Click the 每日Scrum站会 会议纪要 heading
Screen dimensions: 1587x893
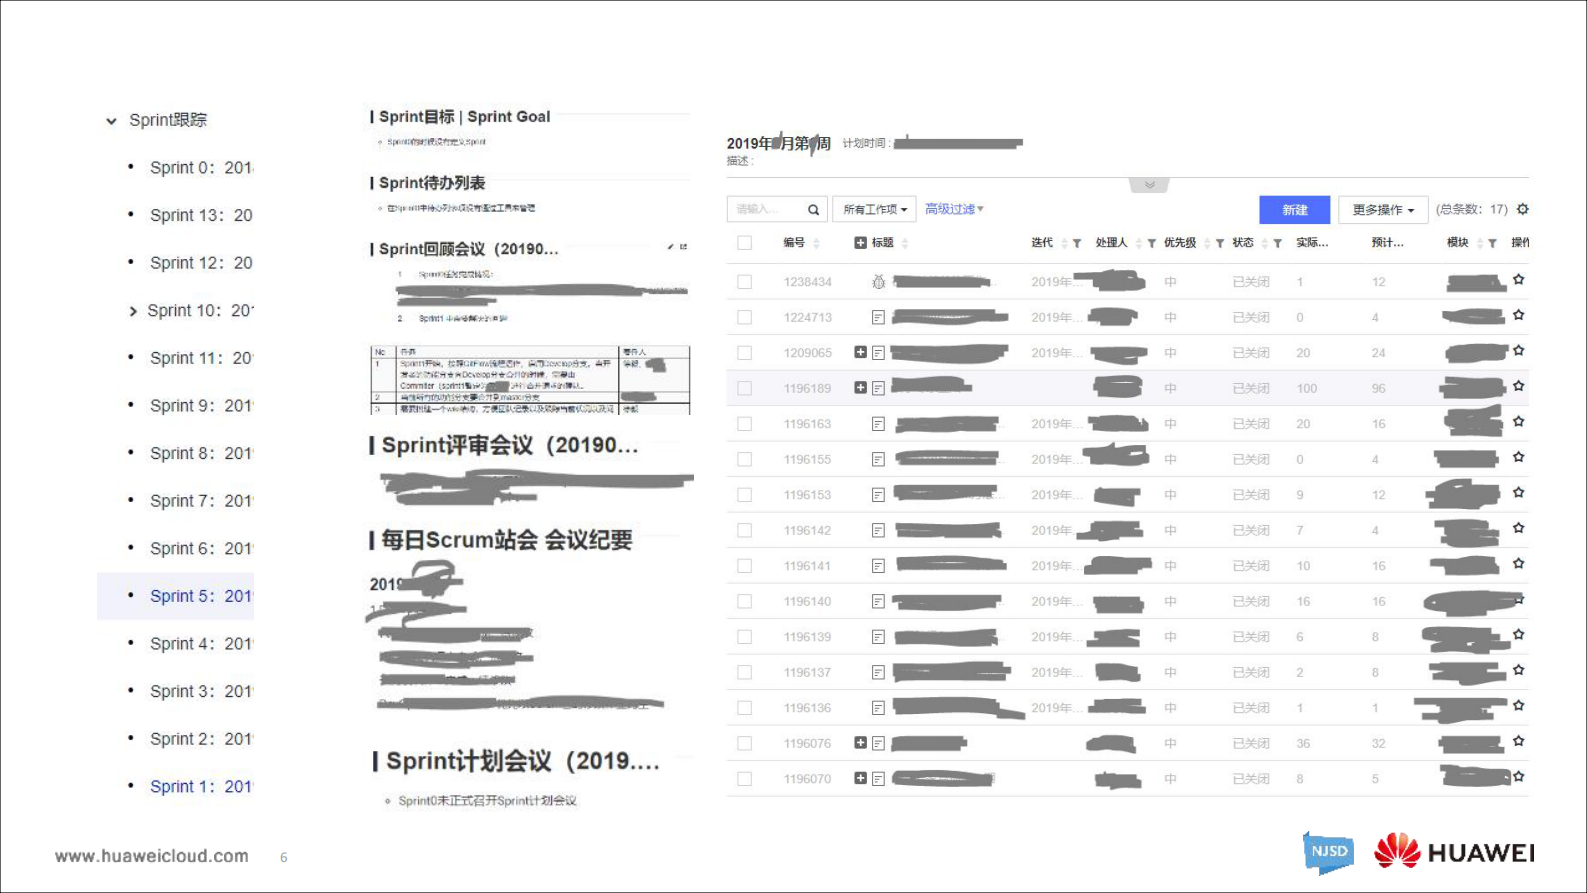pos(507,540)
